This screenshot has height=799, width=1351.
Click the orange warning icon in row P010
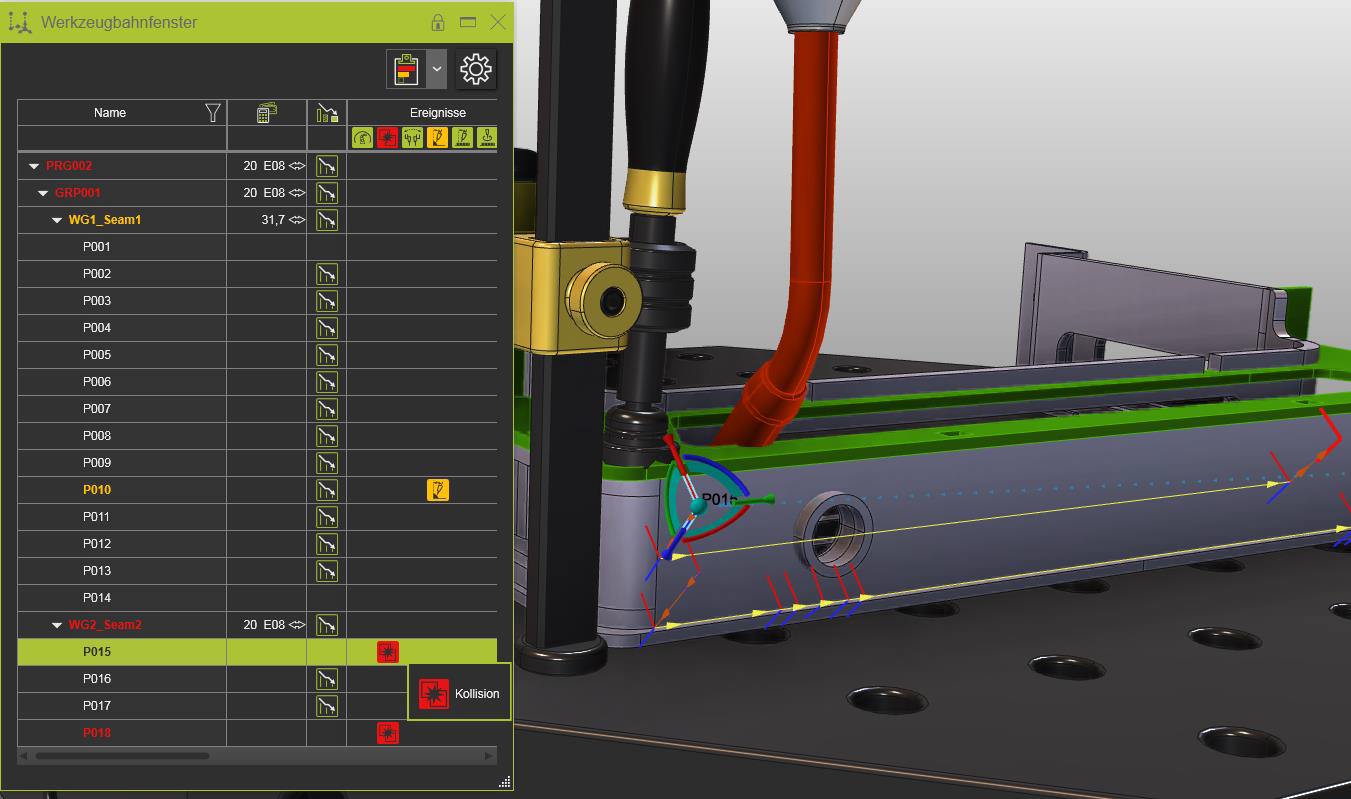[x=437, y=490]
